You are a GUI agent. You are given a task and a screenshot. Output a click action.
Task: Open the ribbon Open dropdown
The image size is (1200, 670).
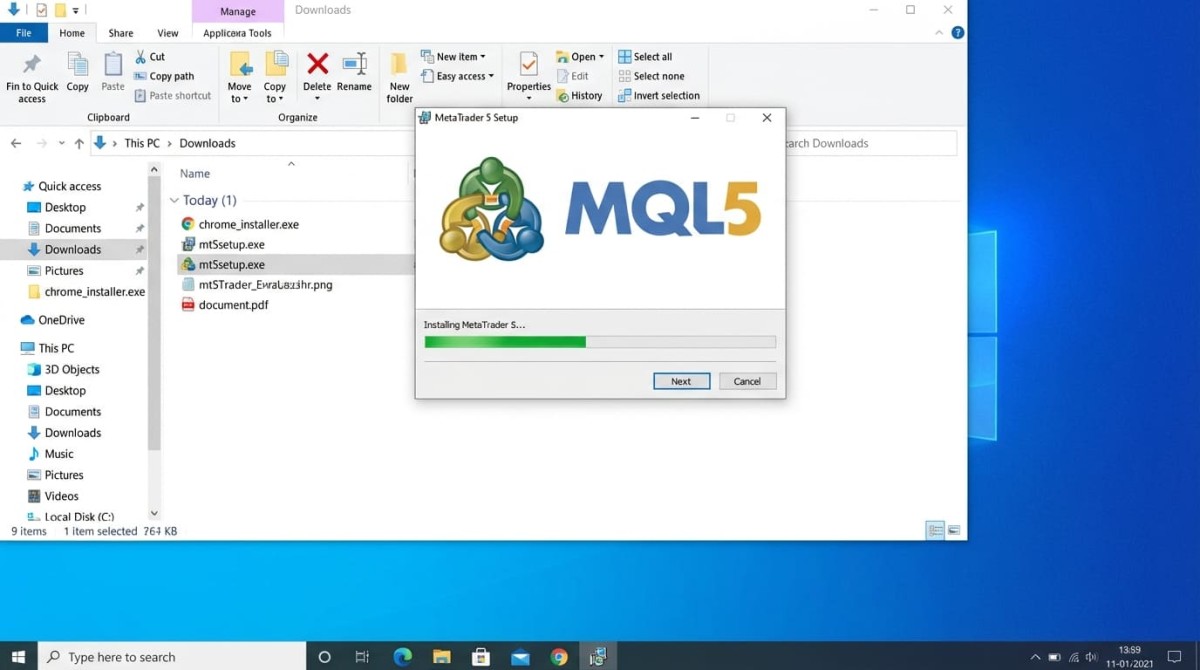pos(580,57)
